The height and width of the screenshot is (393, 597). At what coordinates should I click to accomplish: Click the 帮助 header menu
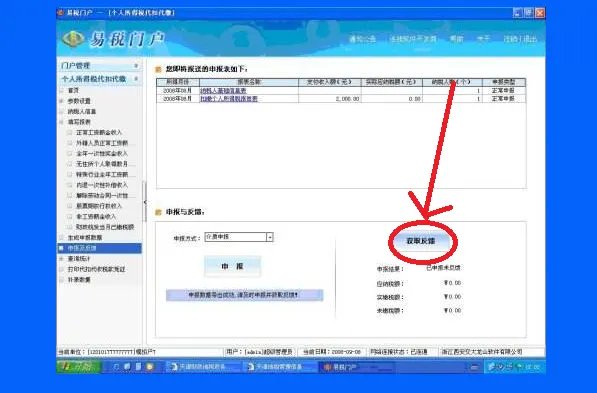[x=457, y=39]
